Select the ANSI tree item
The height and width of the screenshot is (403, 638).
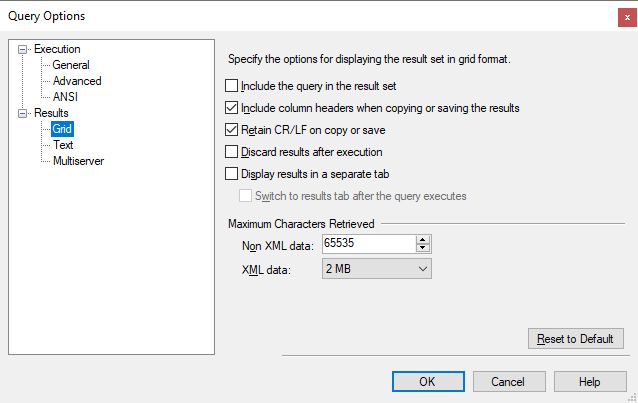pyautogui.click(x=66, y=97)
